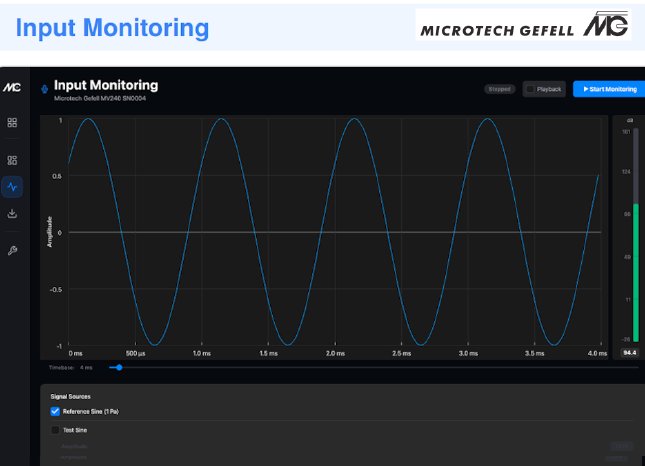This screenshot has height=466, width=645.
Task: Click the '-0.5' amplitude axis tick
Action: (x=56, y=290)
